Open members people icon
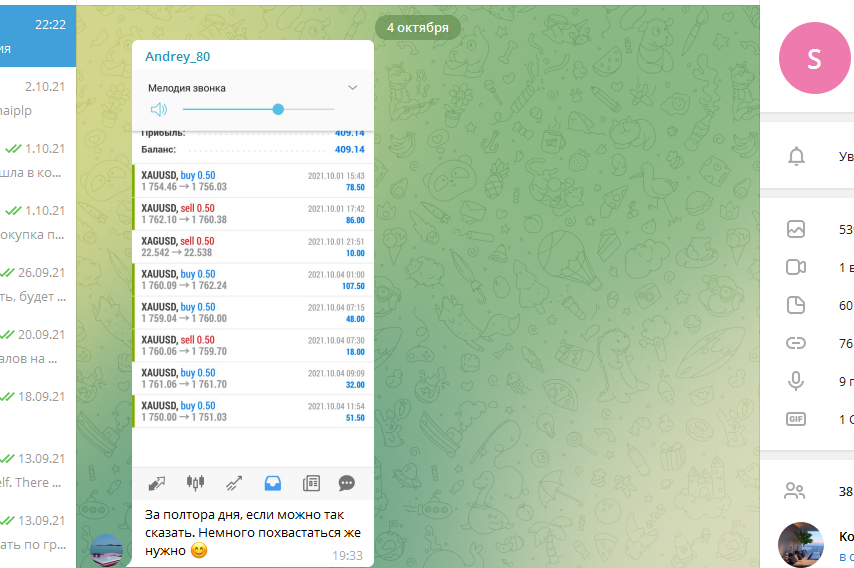 point(795,491)
